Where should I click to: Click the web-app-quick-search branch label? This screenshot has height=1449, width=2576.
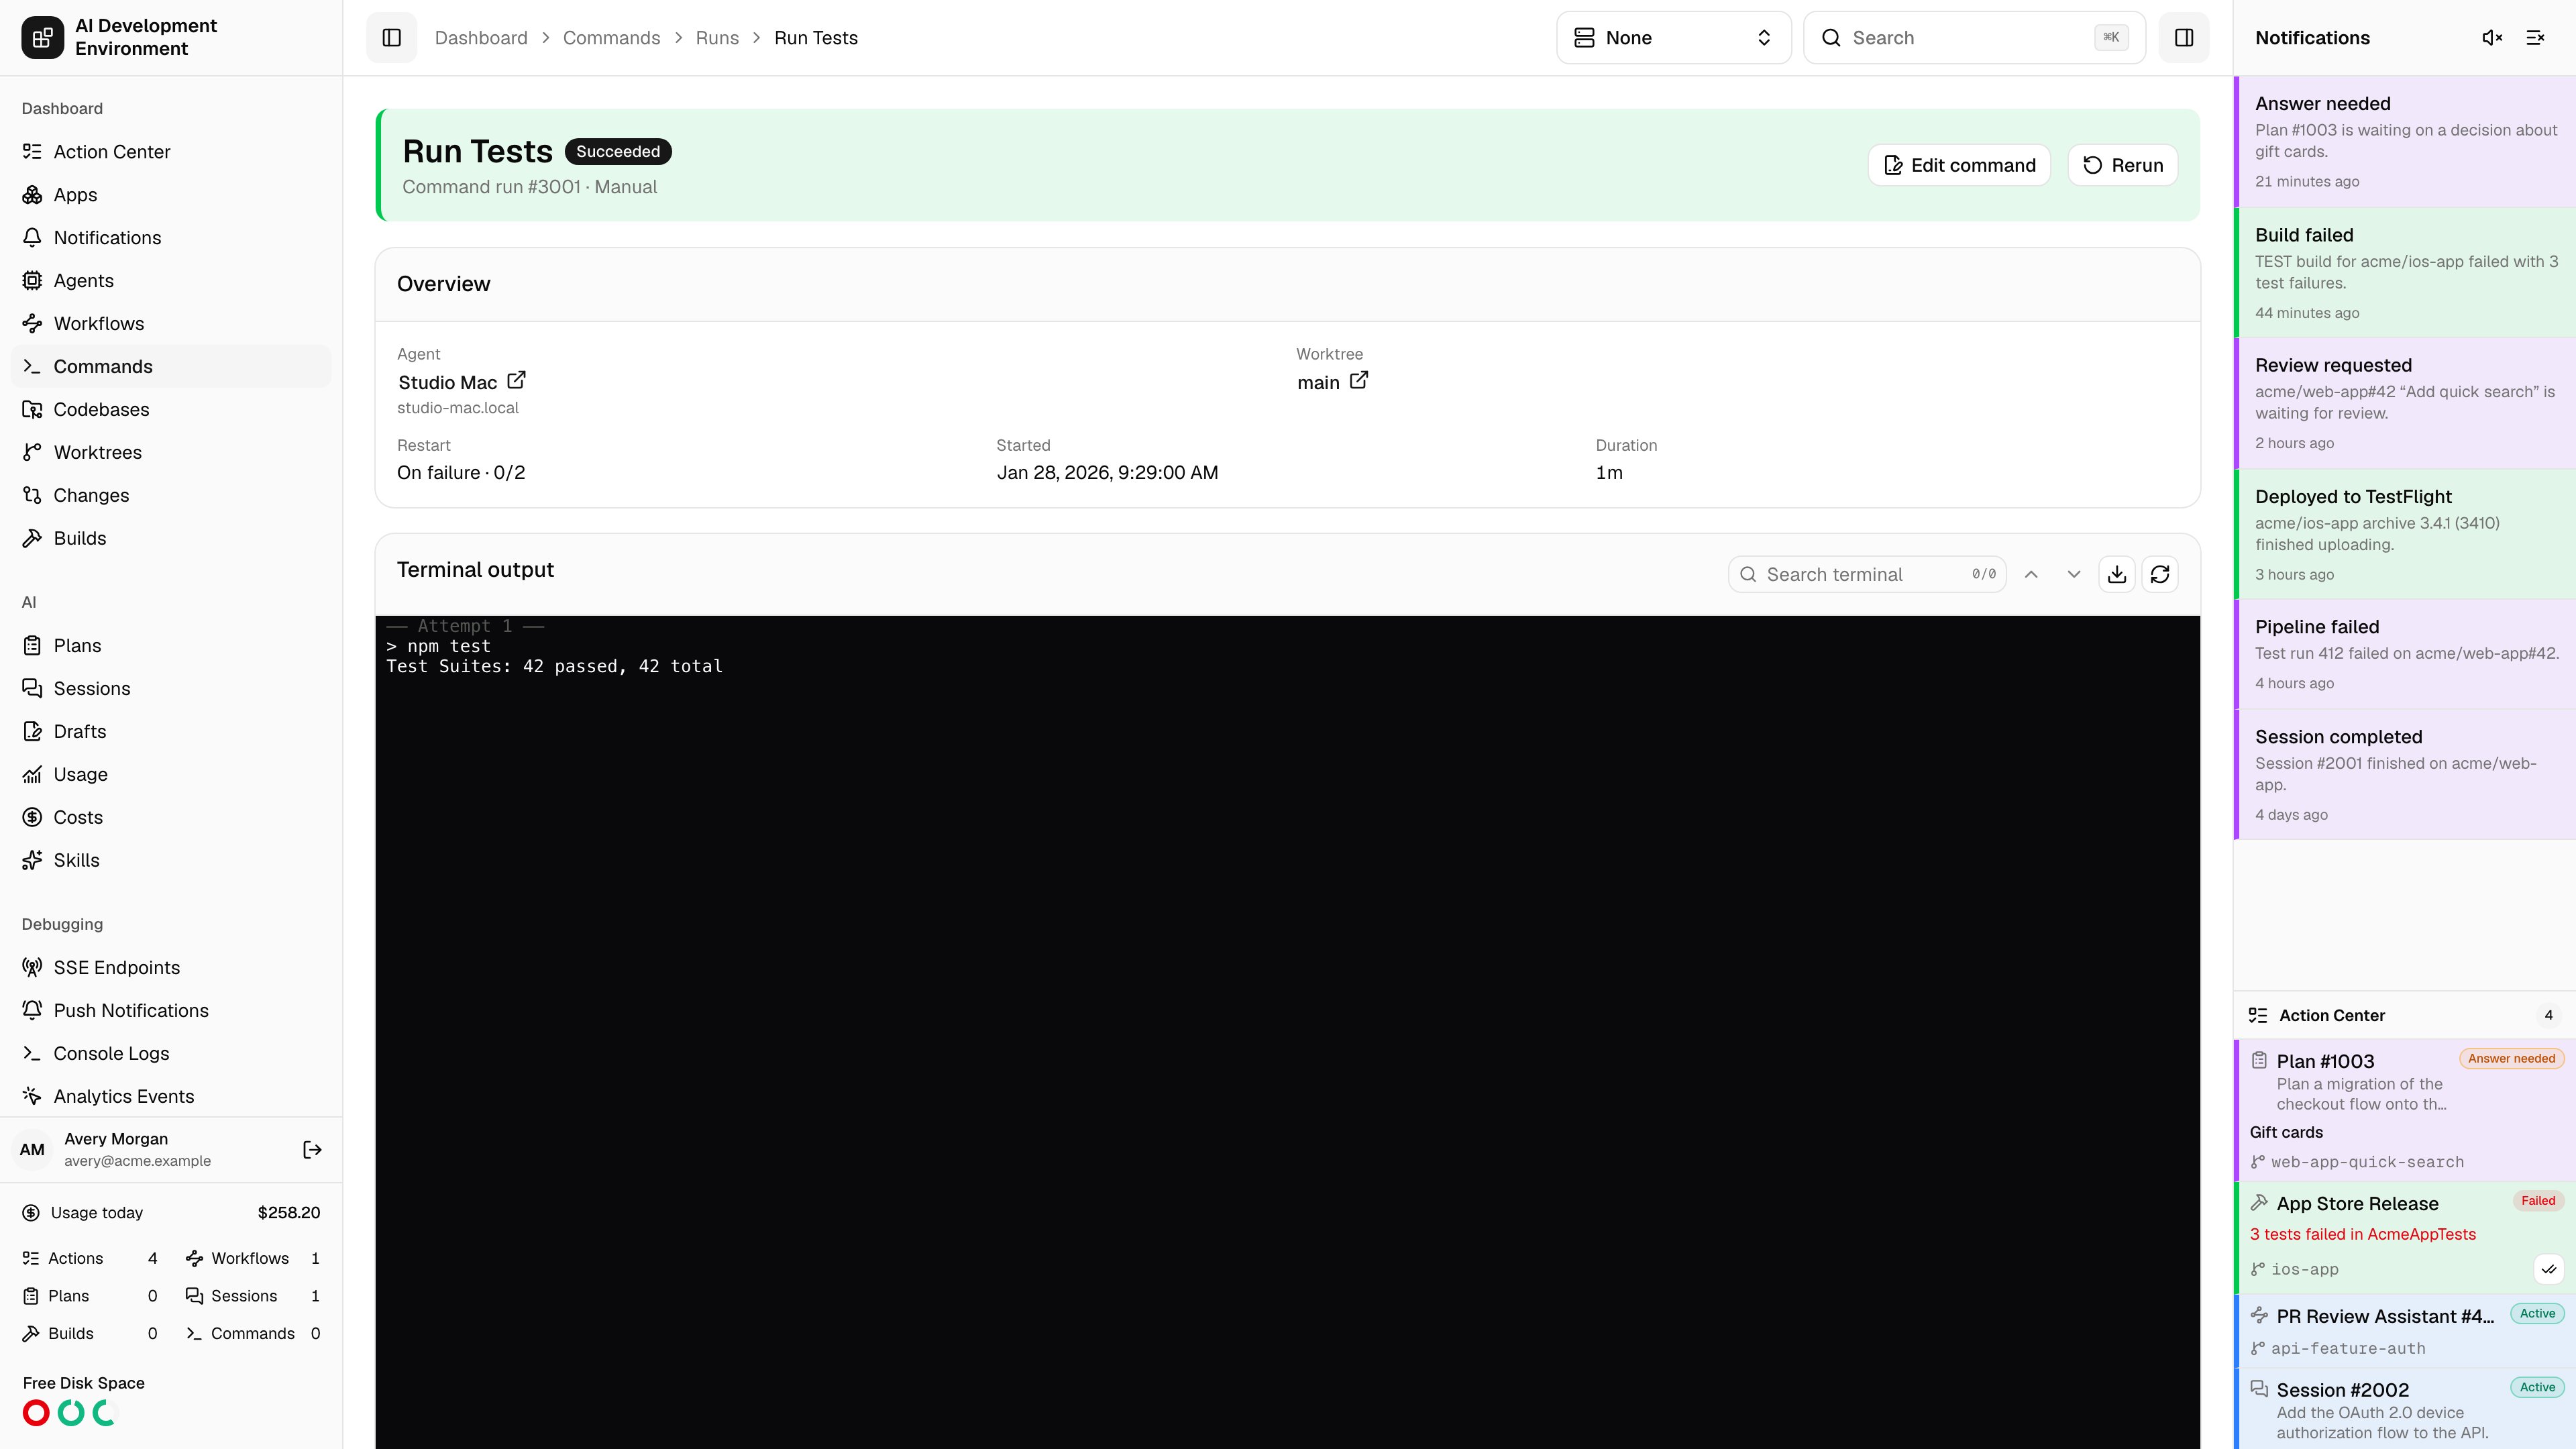click(2367, 1162)
